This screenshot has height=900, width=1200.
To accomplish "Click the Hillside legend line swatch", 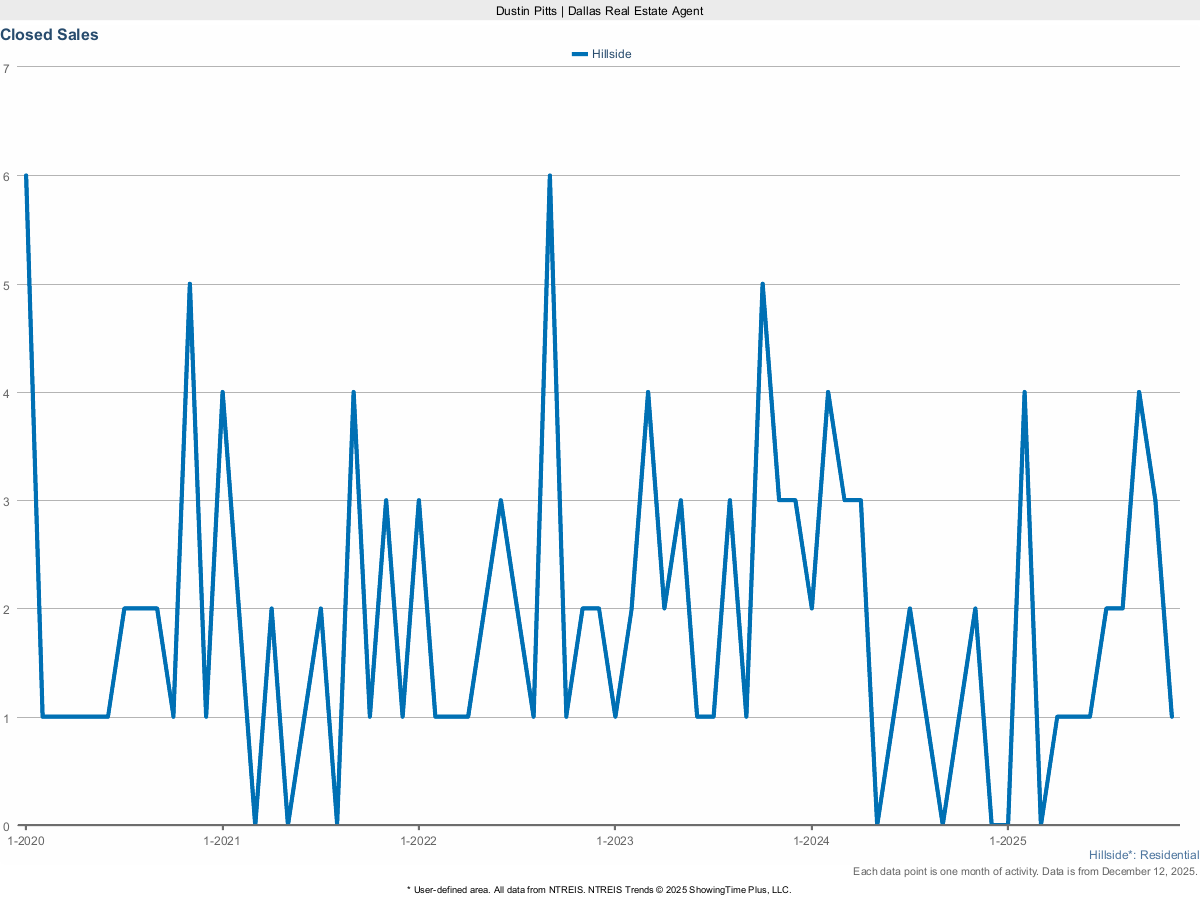I will (579, 54).
